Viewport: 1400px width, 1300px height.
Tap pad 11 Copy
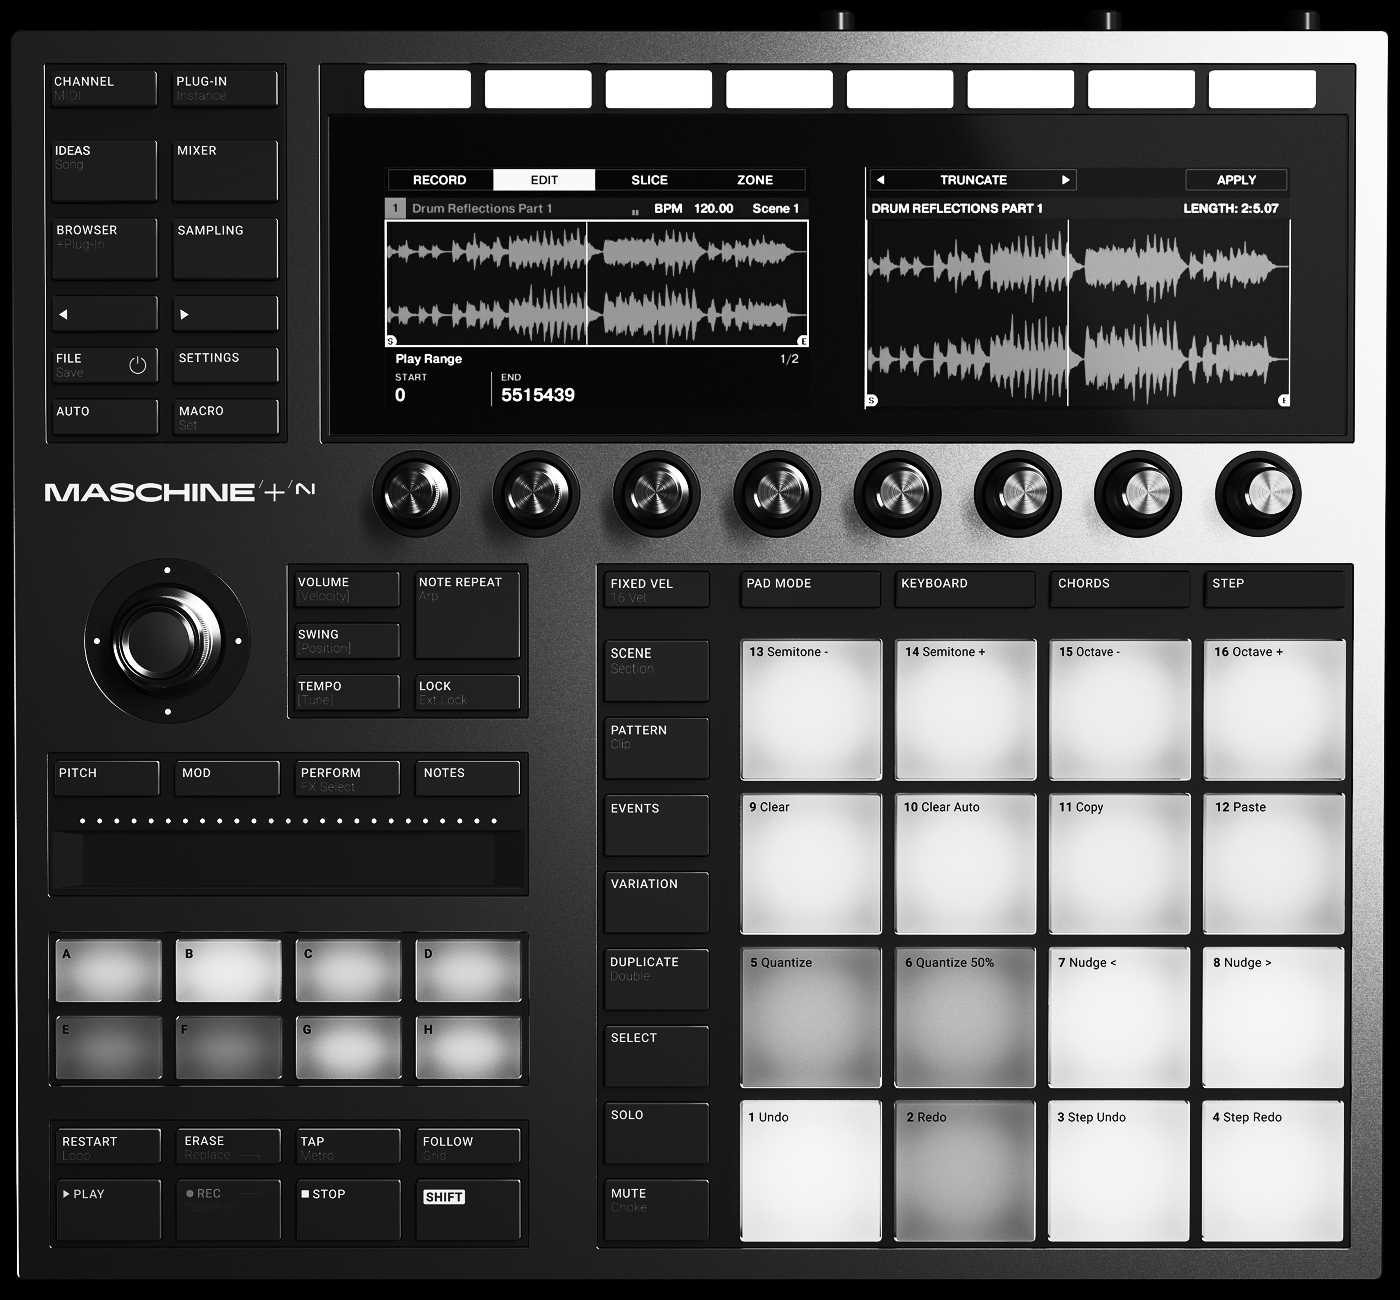[x=1120, y=863]
